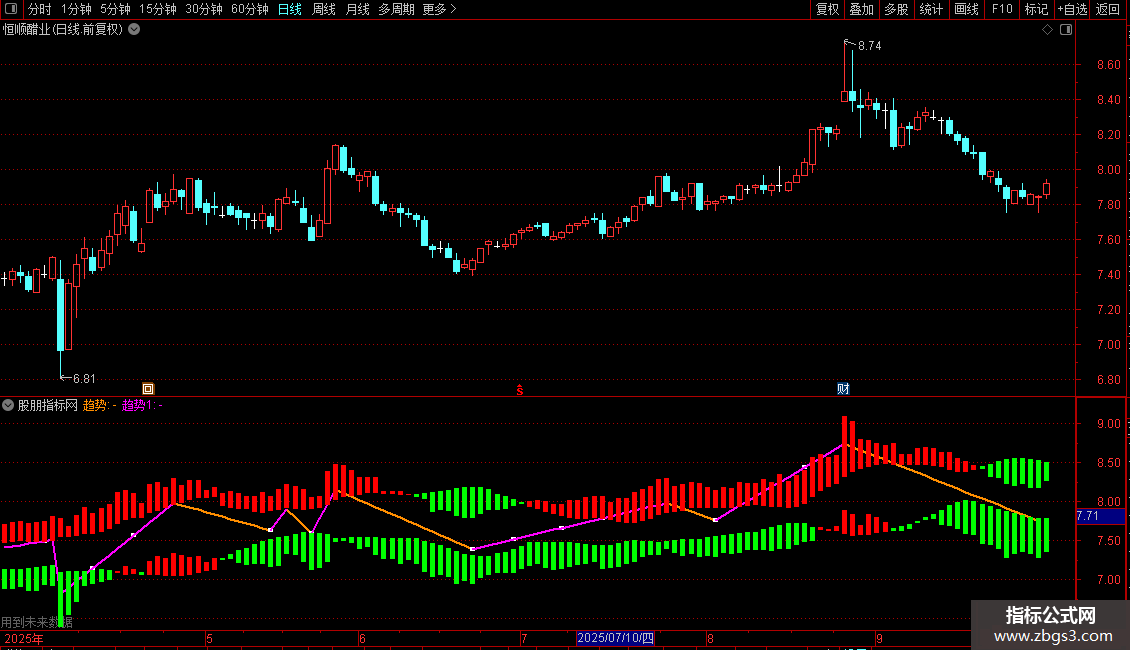Viewport: 1130px width, 650px height.
Task: Toggle the right side panel icon
Action: pyautogui.click(x=1066, y=30)
